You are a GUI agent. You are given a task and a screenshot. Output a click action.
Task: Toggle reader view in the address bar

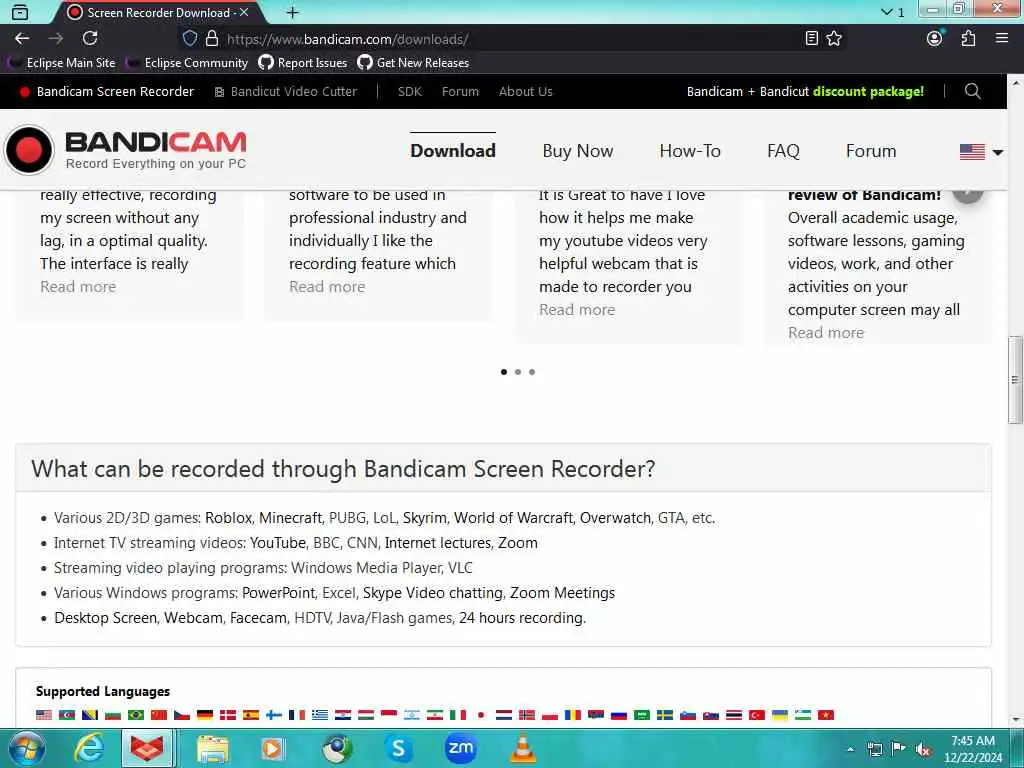click(x=811, y=39)
